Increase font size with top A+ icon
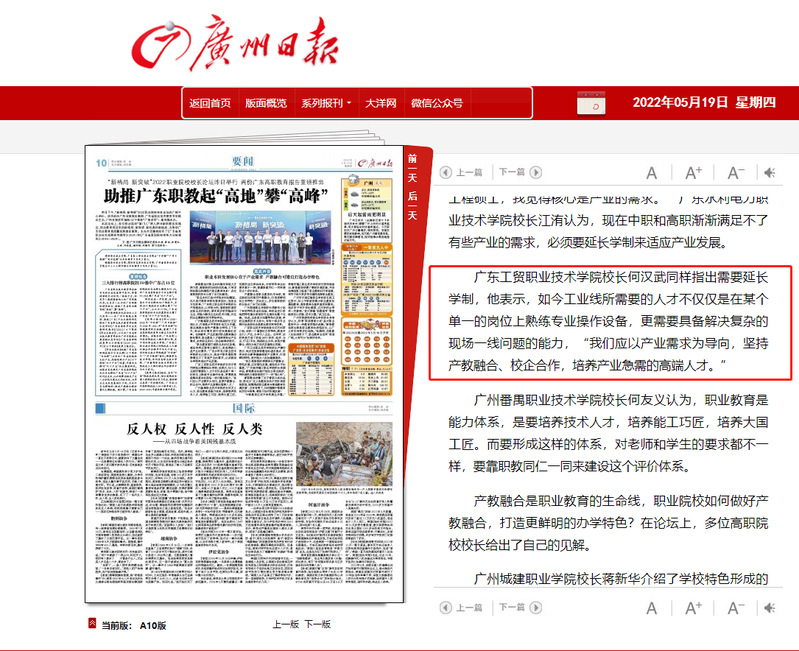The image size is (799, 651). (x=694, y=172)
